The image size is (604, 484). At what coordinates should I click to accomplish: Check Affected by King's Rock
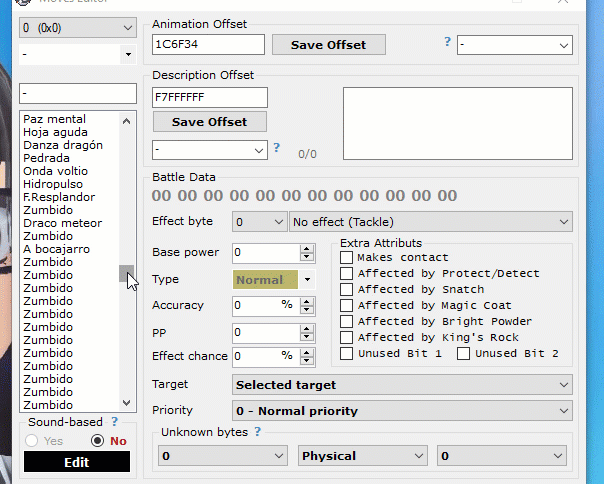point(346,338)
